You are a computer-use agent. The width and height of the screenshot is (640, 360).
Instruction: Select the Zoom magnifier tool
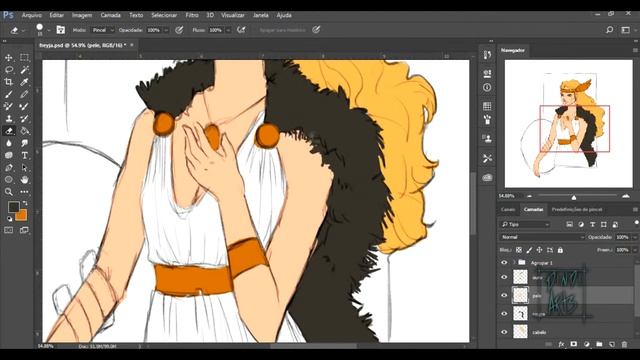point(9,191)
